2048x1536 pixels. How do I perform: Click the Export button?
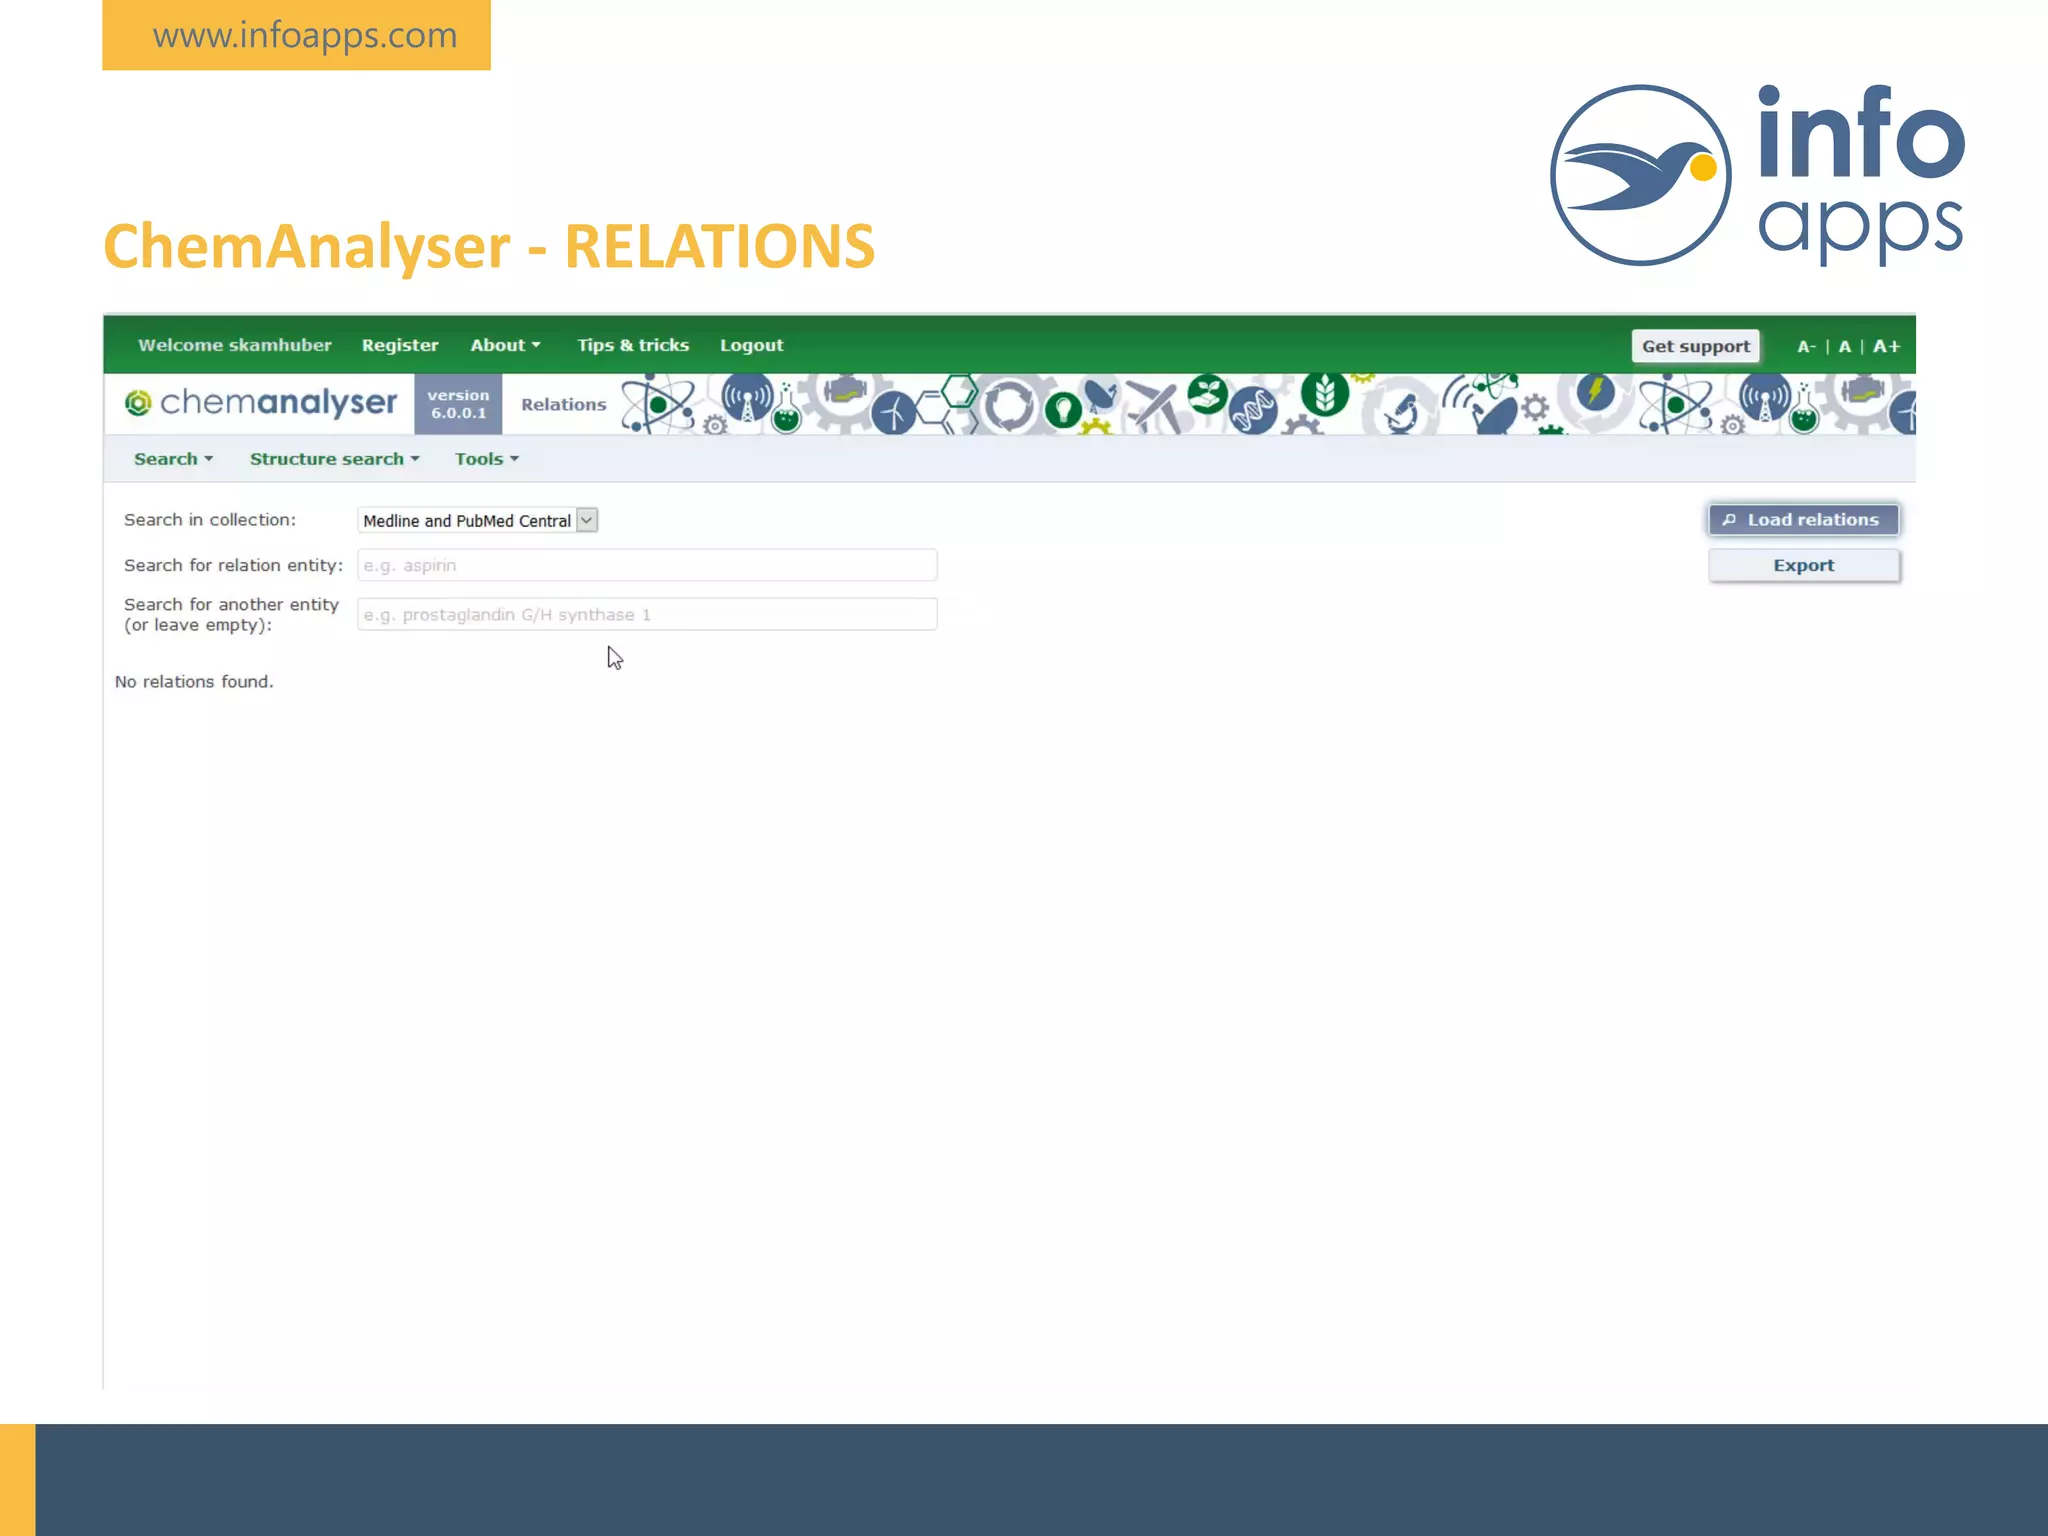[1803, 565]
